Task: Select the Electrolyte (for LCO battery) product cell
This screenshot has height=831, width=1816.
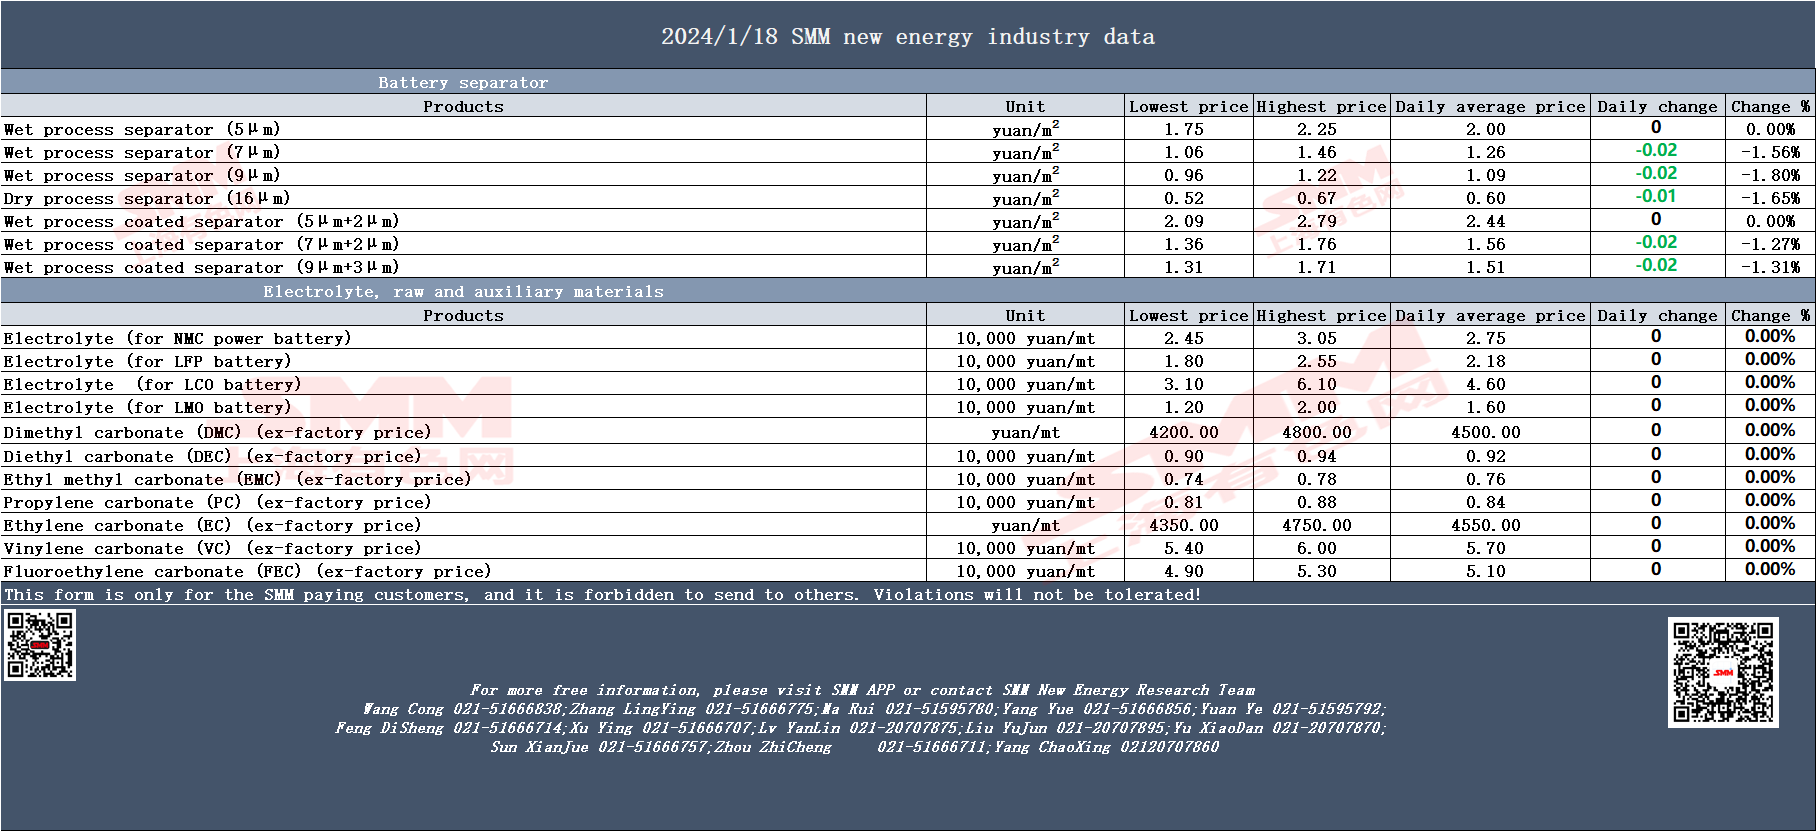Action: [152, 385]
